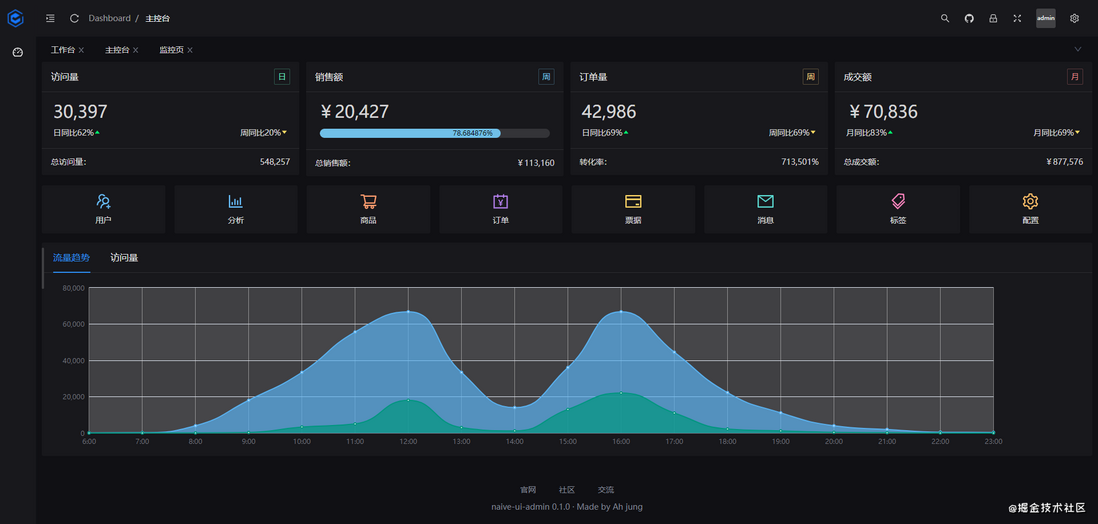Switch to the 访问量 chart tab
The image size is (1098, 524).
124,258
